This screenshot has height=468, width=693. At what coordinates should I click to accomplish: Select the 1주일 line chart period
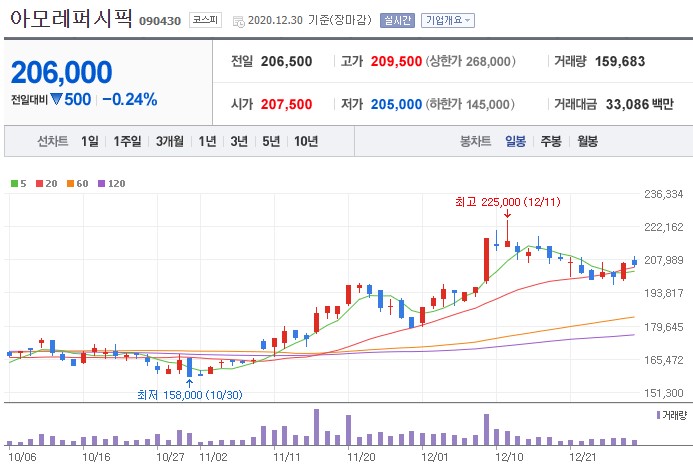tap(127, 141)
